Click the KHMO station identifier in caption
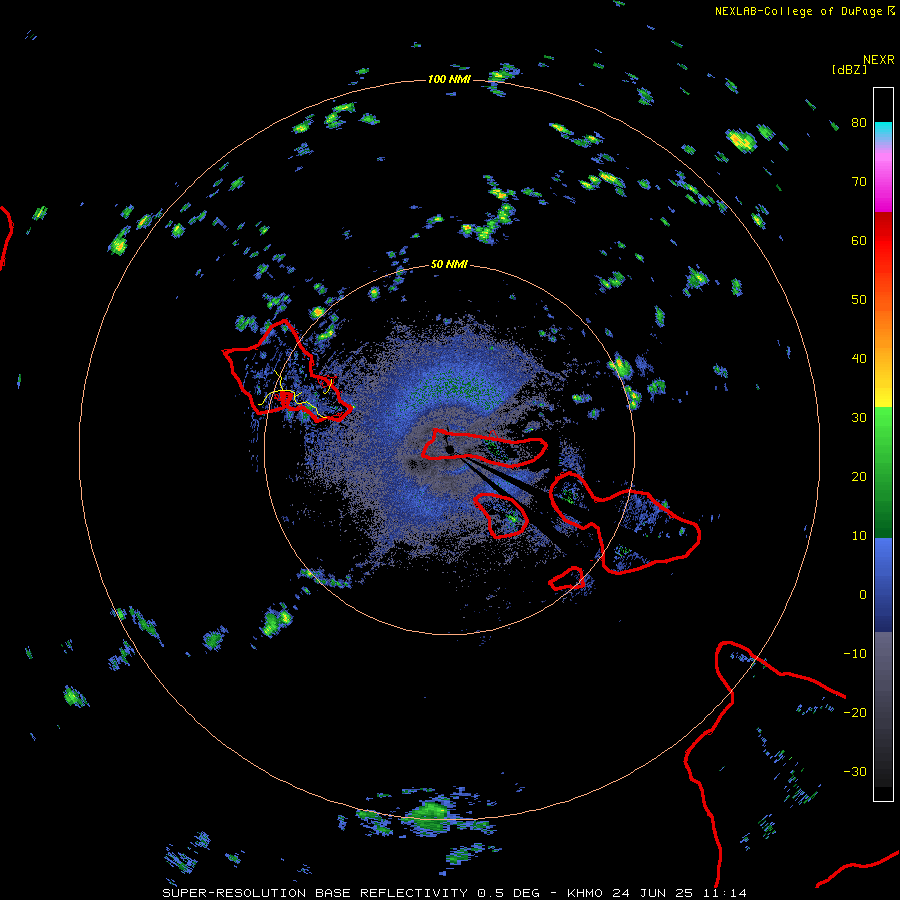Screen dimensions: 900x900 (585, 893)
